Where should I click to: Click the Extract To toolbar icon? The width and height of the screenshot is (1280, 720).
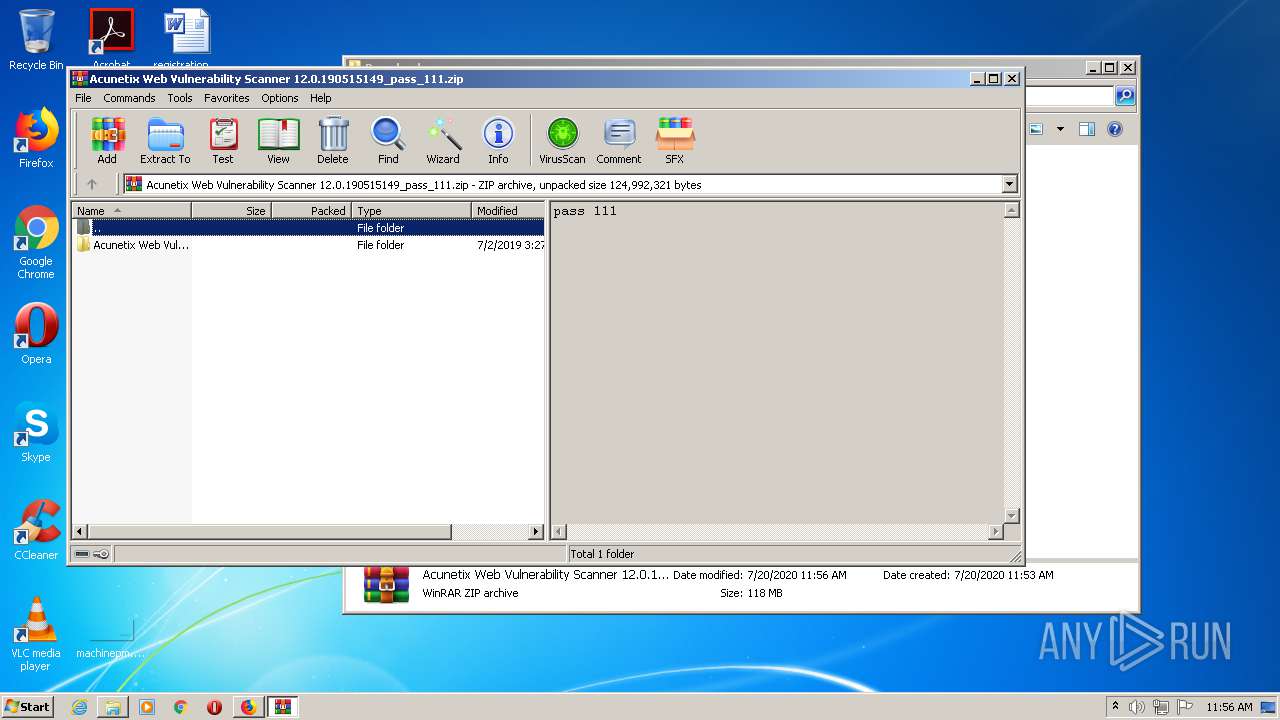pyautogui.click(x=165, y=140)
